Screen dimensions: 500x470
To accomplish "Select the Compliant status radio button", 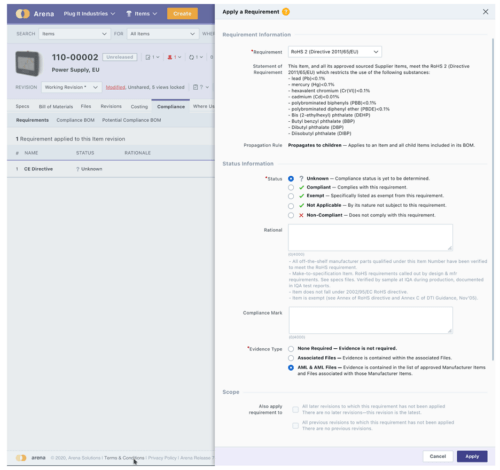I will (291, 187).
